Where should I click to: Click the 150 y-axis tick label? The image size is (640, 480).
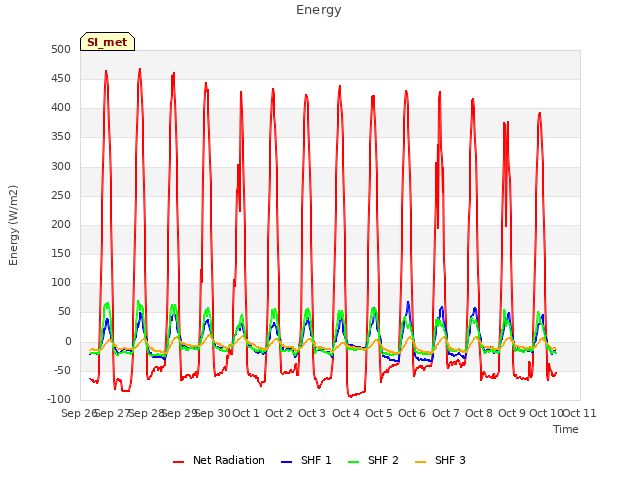61,253
